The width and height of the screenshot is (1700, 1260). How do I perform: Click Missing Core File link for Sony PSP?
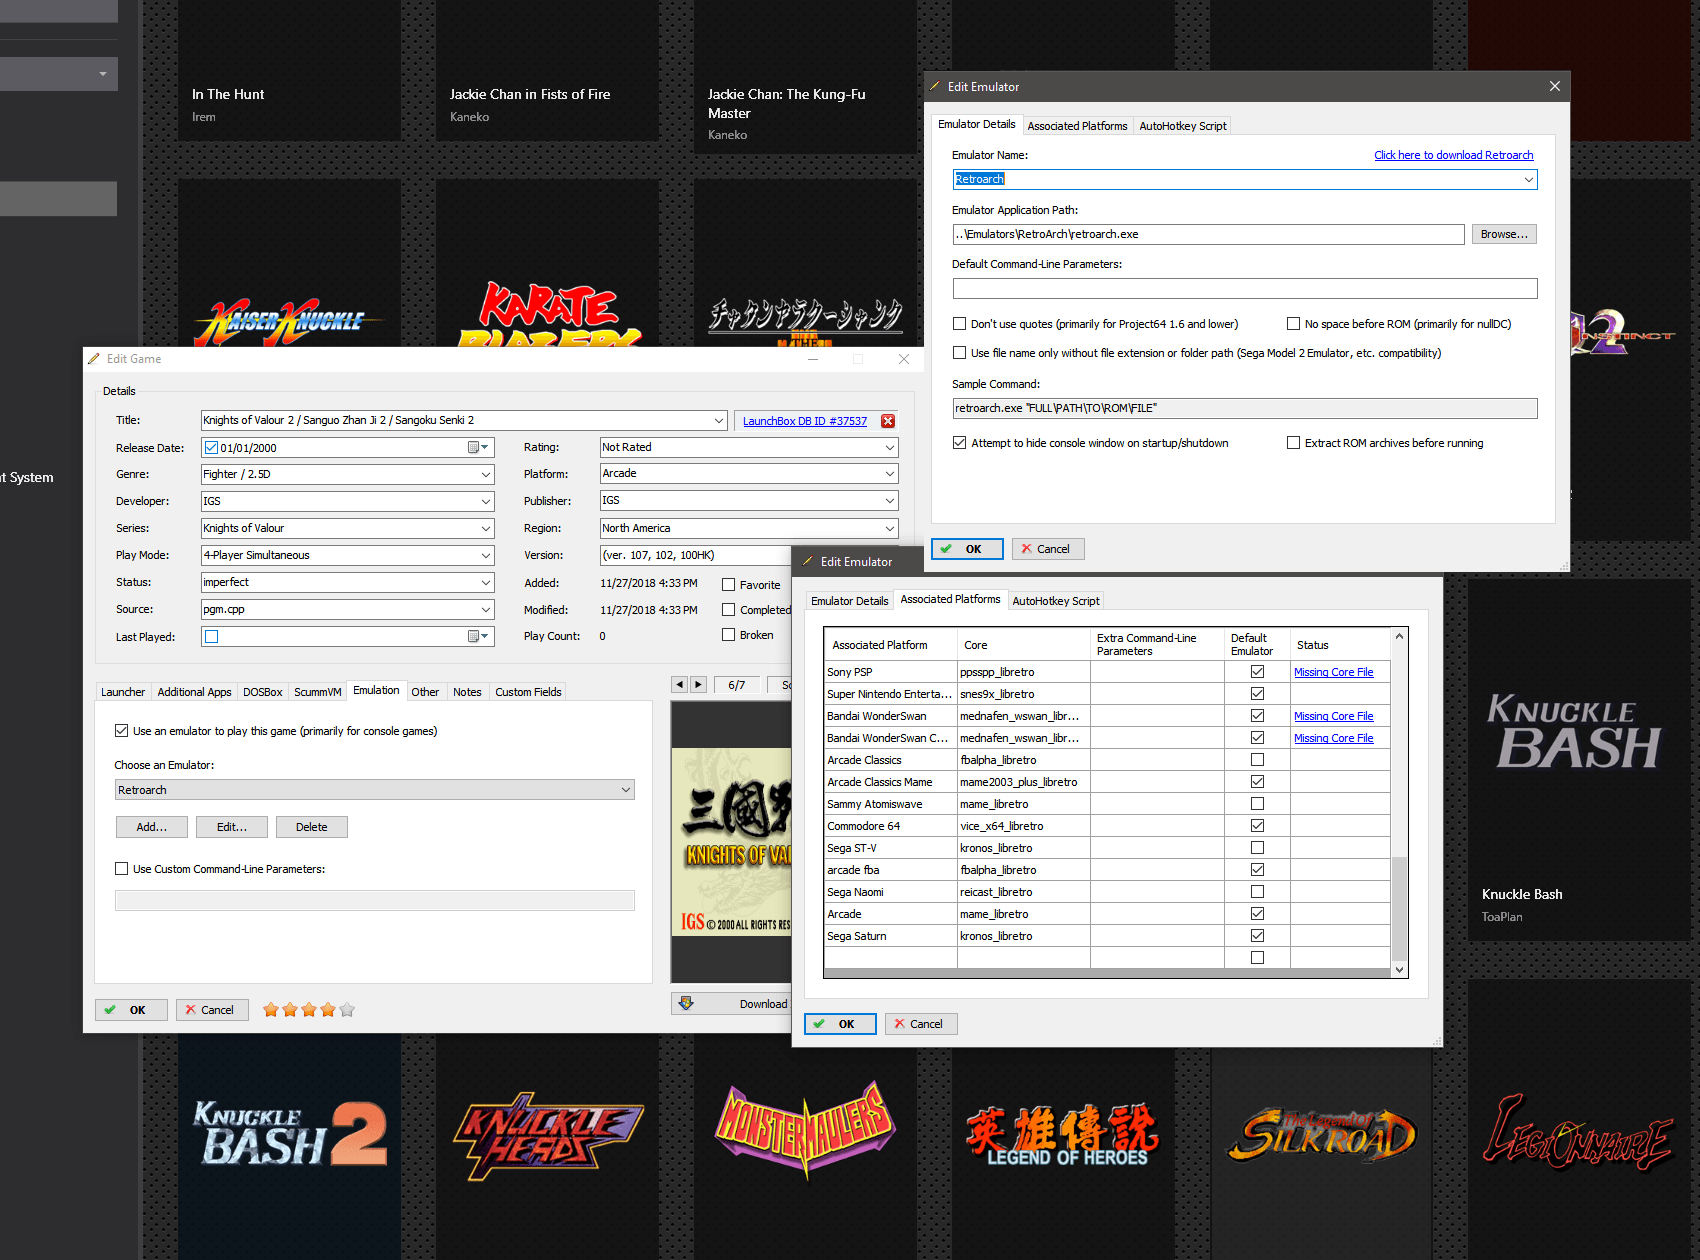coord(1333,672)
